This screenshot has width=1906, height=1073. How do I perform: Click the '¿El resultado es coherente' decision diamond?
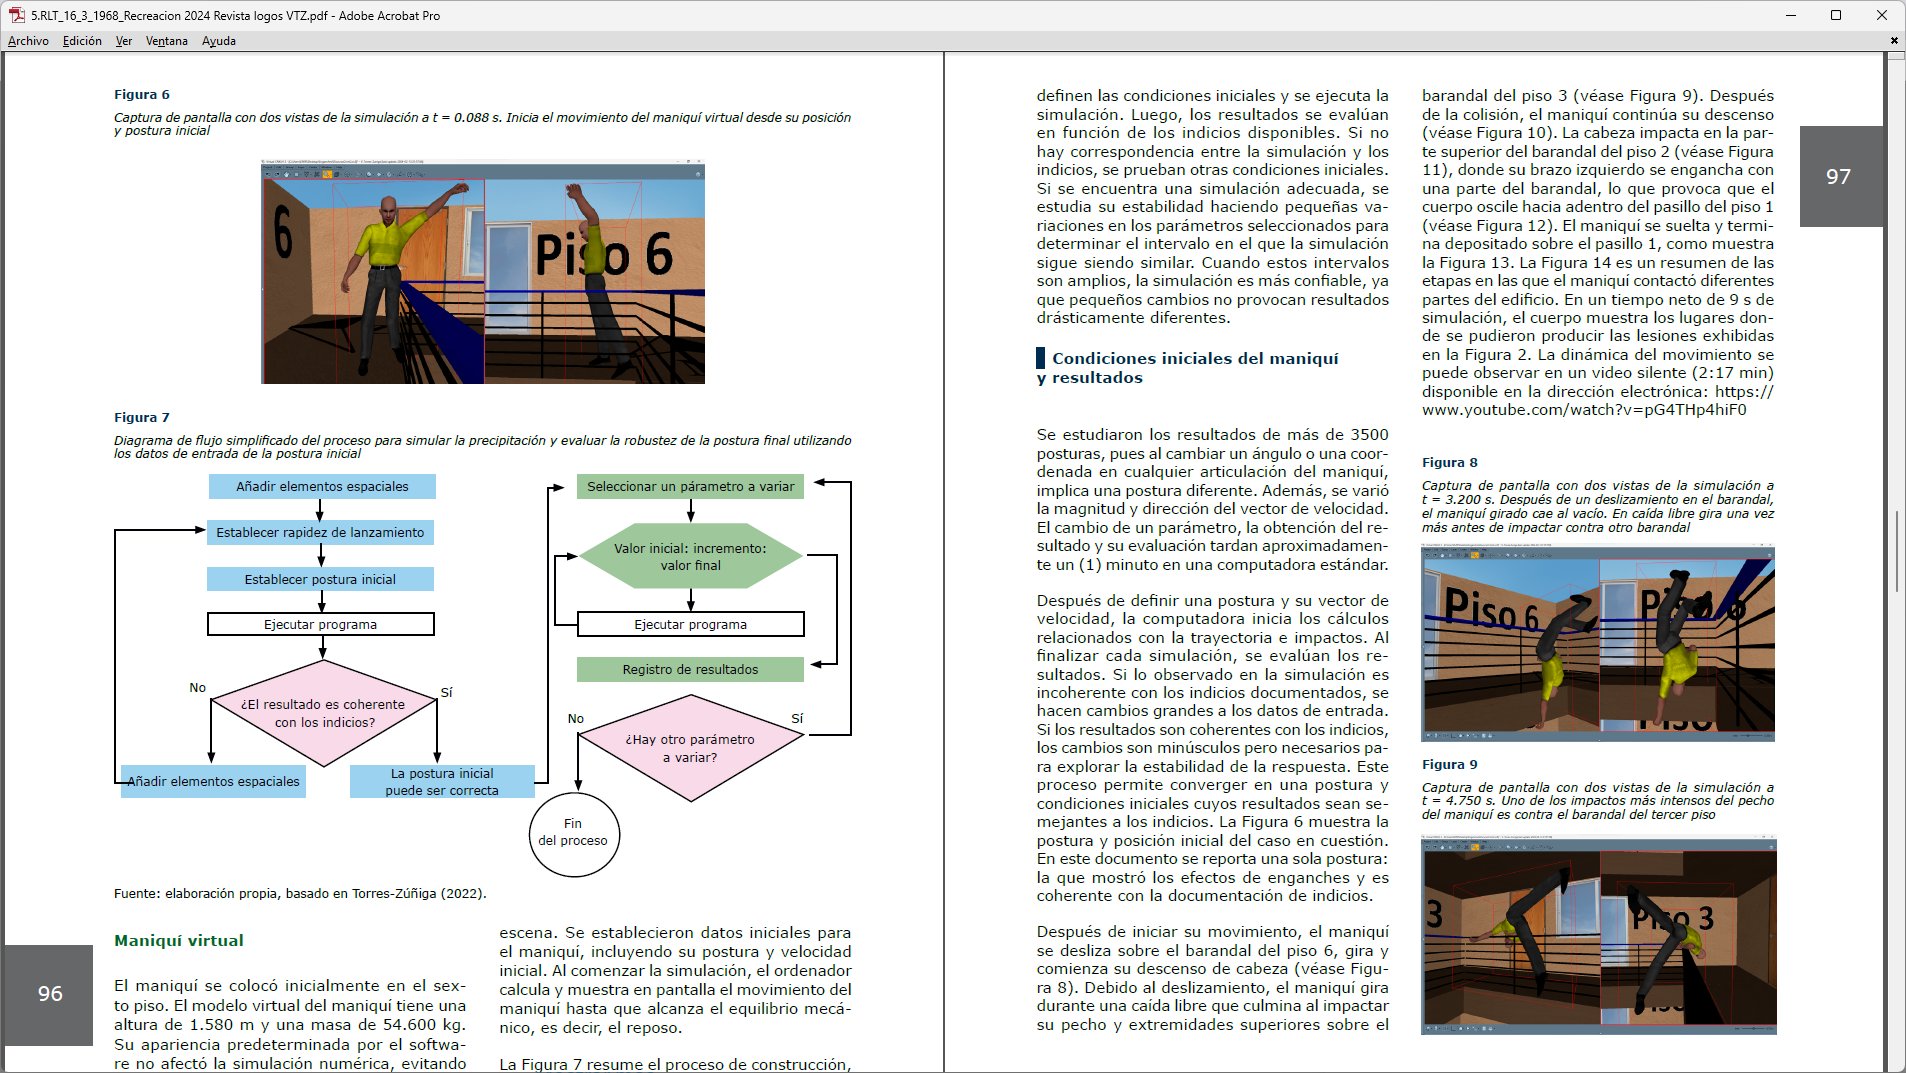[x=323, y=713]
